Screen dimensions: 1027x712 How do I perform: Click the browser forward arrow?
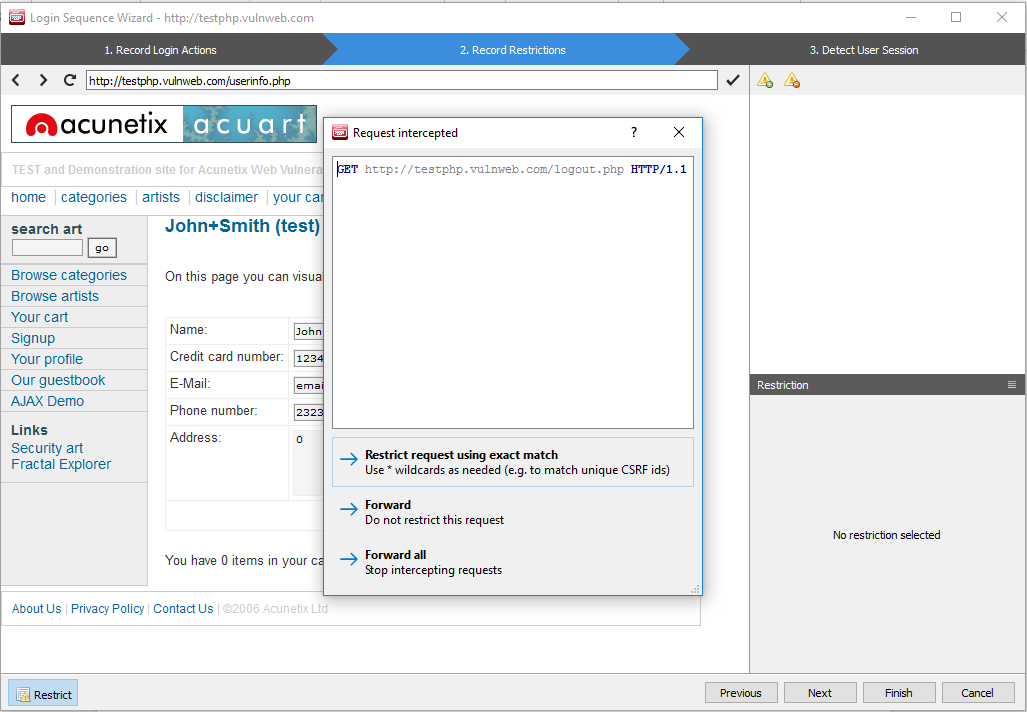[x=43, y=80]
